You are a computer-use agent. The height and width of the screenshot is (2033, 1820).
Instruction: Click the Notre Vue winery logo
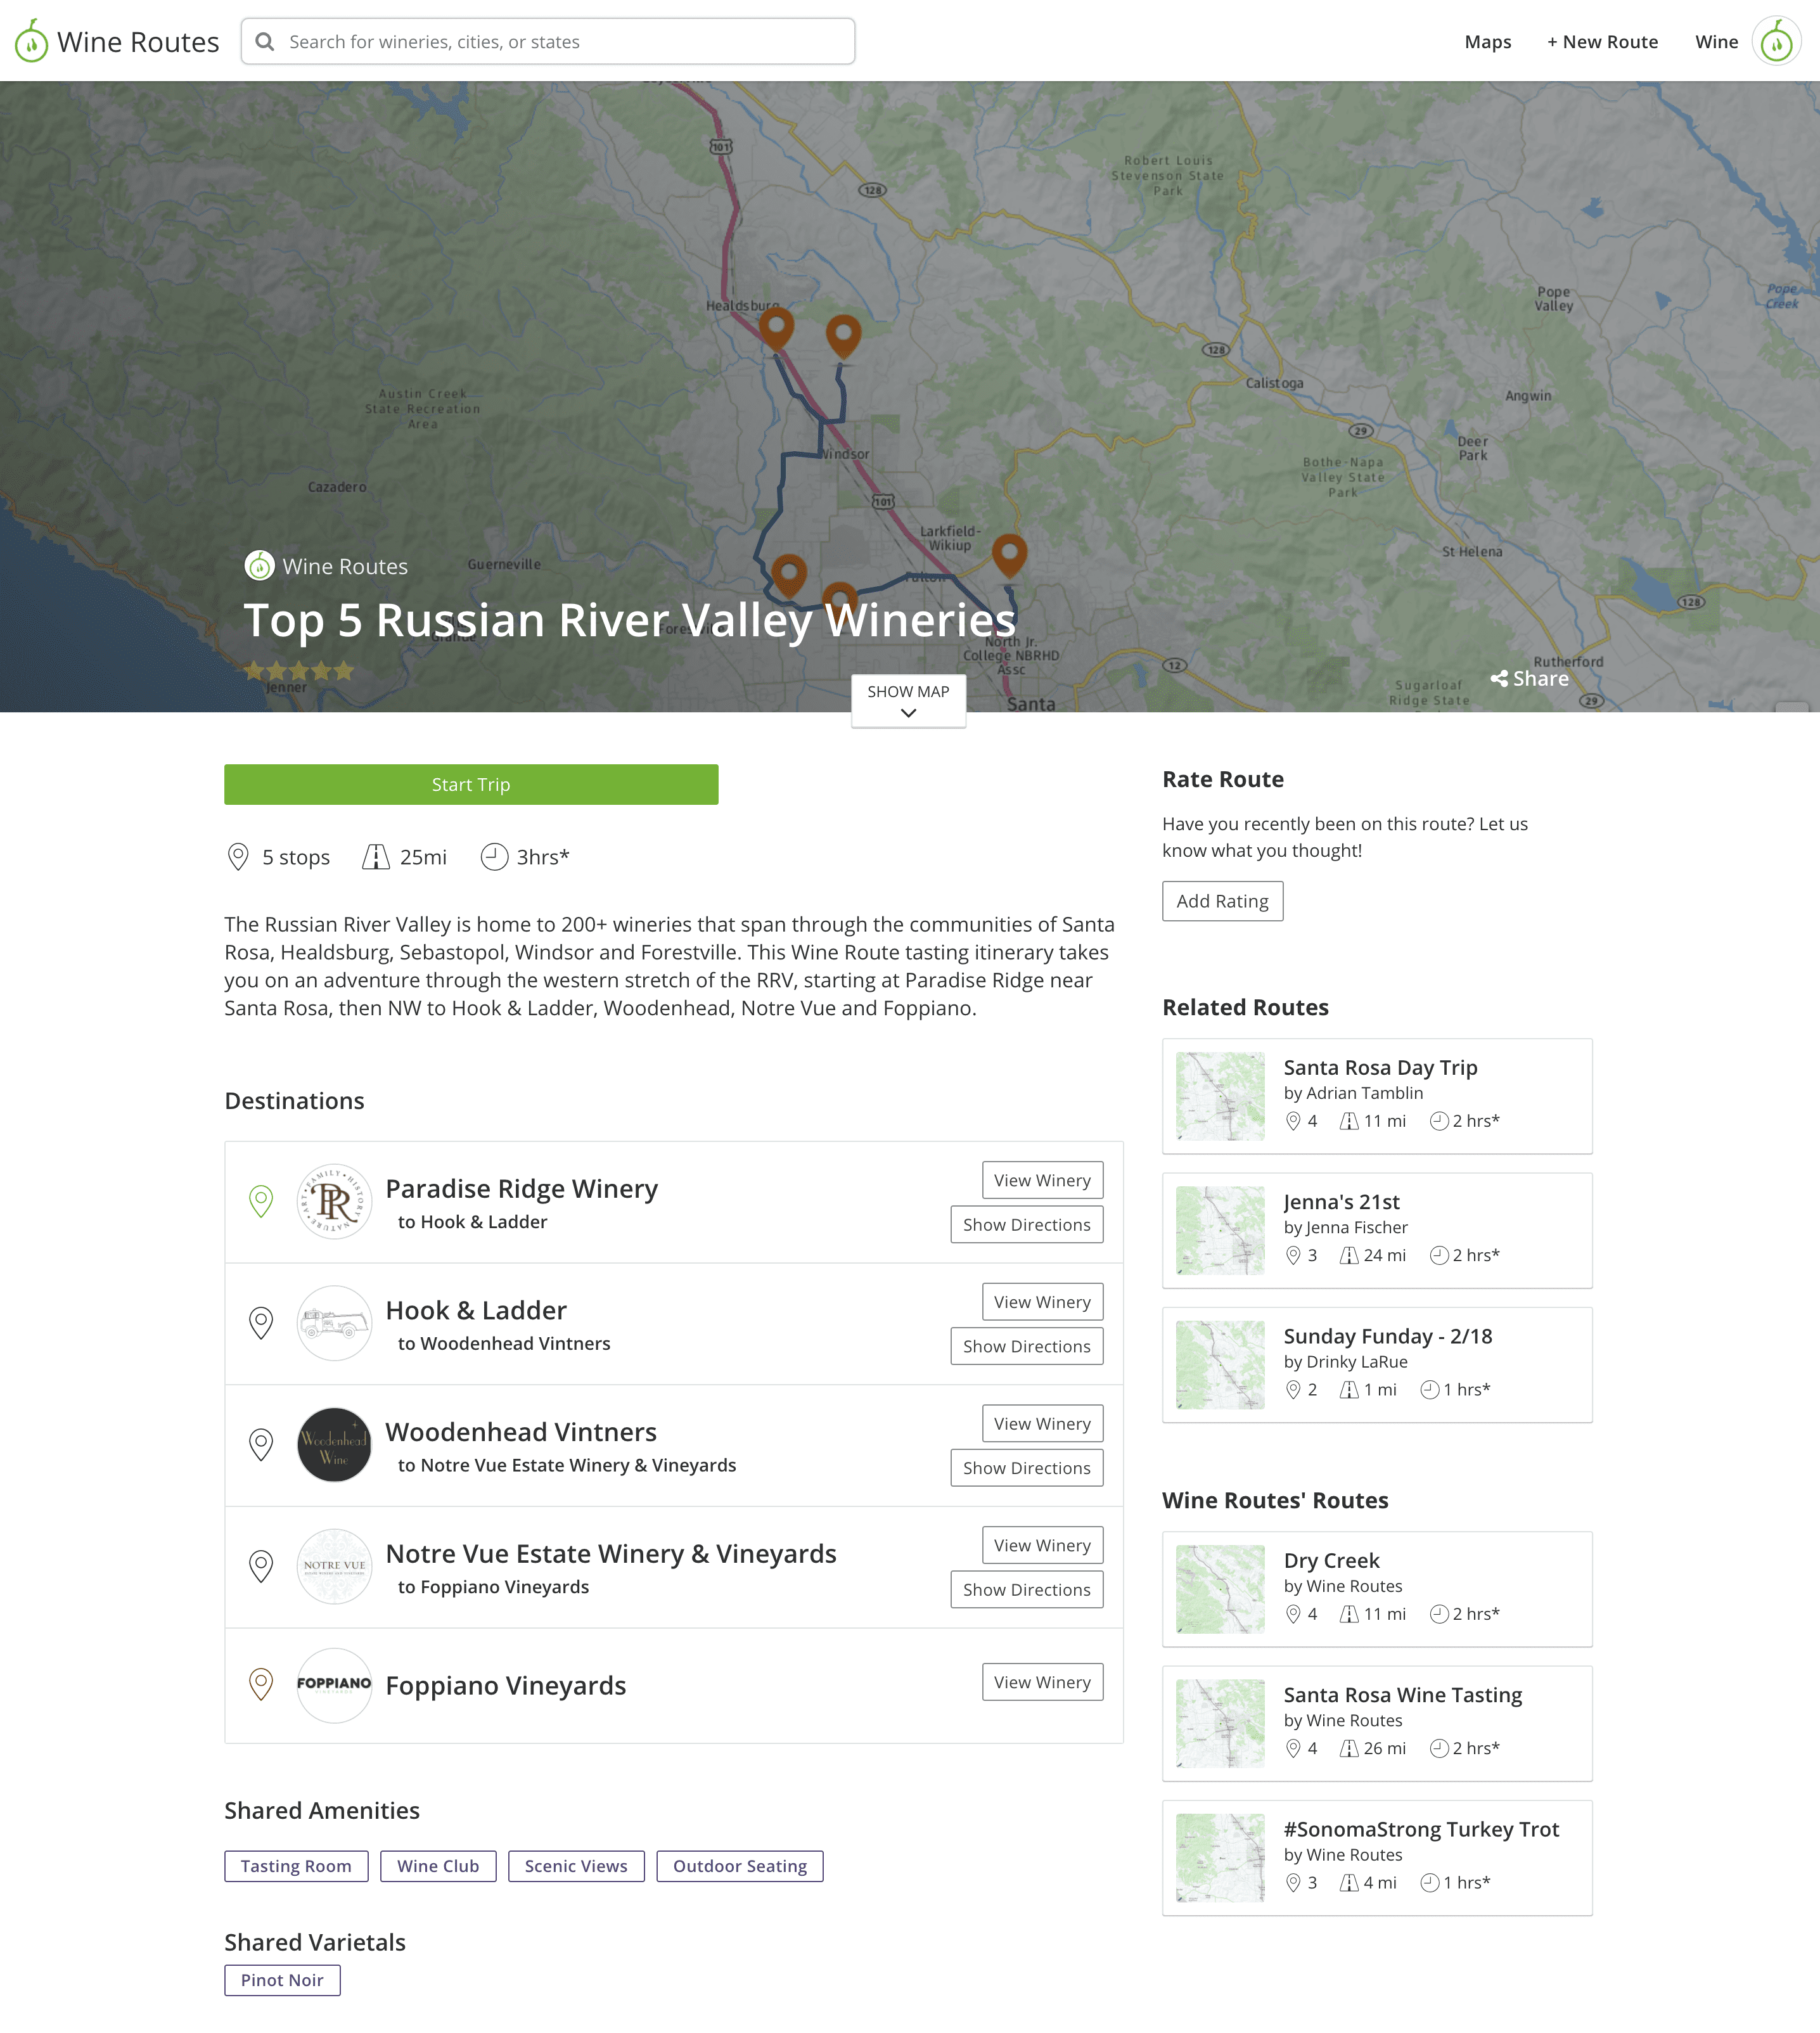point(334,1566)
